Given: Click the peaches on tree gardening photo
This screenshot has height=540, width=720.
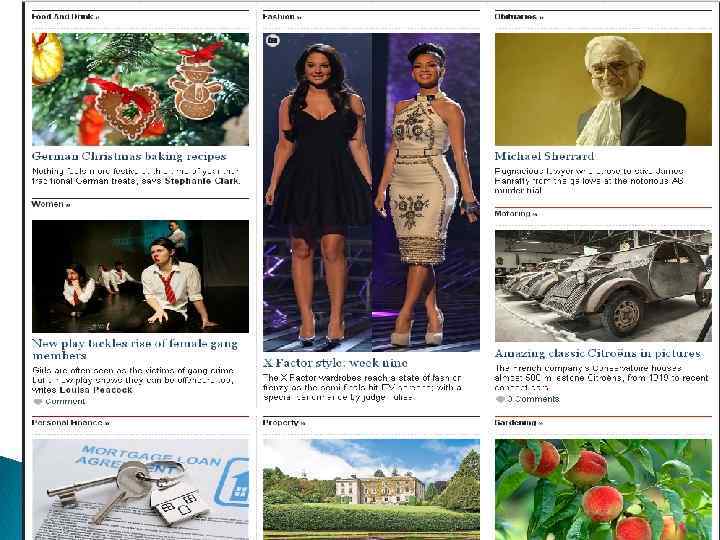Looking at the screenshot, I should [603, 489].
